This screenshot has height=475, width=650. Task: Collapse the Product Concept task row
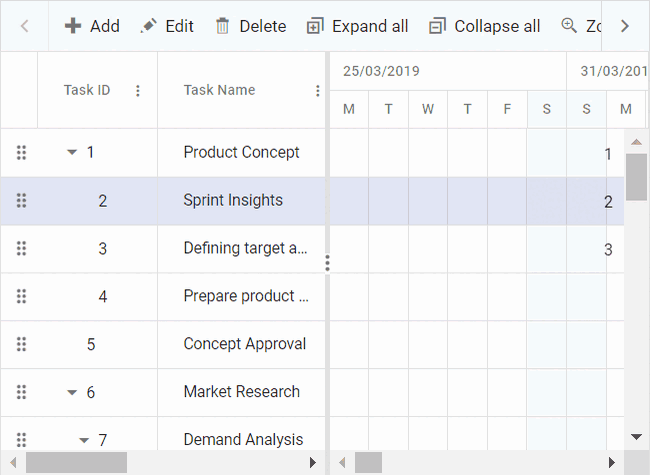[x=72, y=153]
